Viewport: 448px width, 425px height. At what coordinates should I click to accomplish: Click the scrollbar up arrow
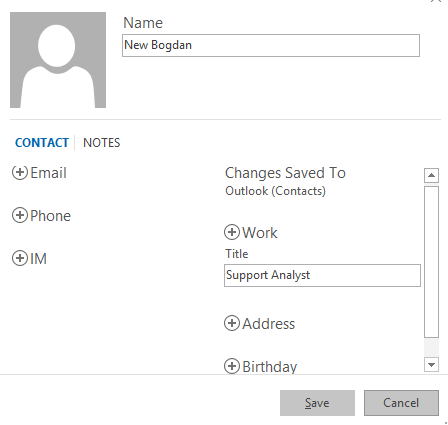tap(431, 175)
